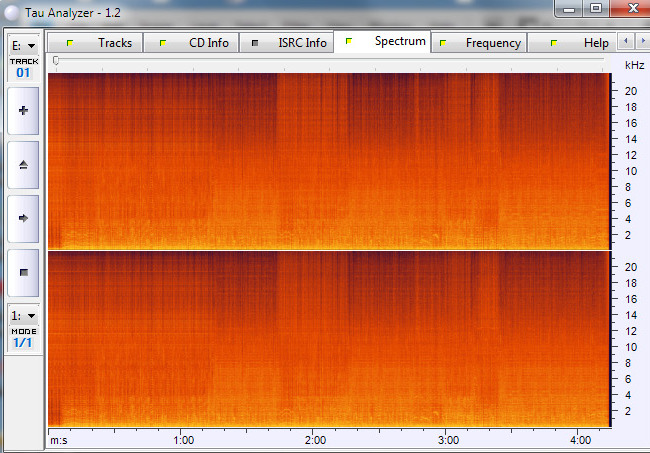This screenshot has width=650, height=453.
Task: Click the Tracks tab green indicator icon
Action: (70, 43)
